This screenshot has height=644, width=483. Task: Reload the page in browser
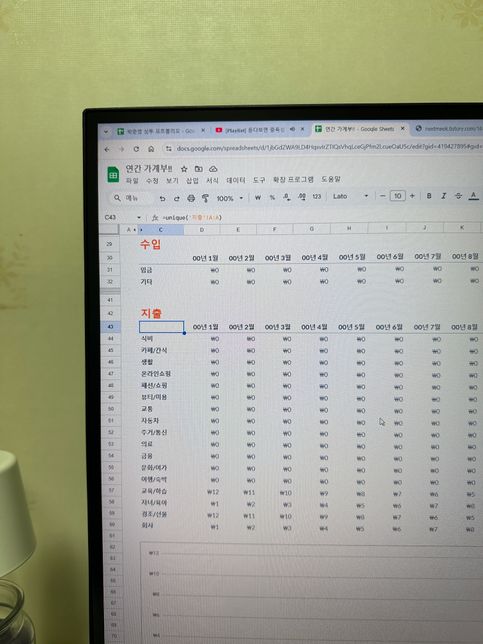136,149
